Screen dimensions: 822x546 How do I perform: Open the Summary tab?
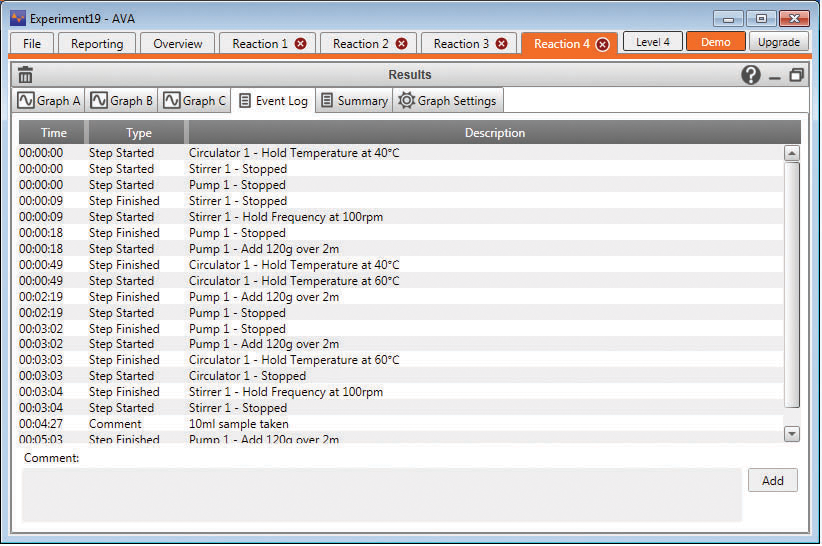click(353, 101)
